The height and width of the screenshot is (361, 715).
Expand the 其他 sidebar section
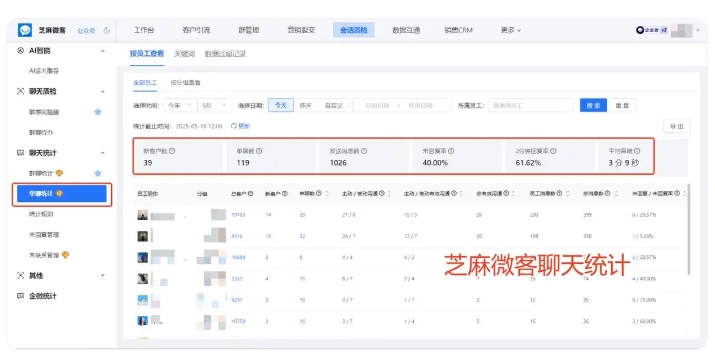pyautogui.click(x=103, y=275)
